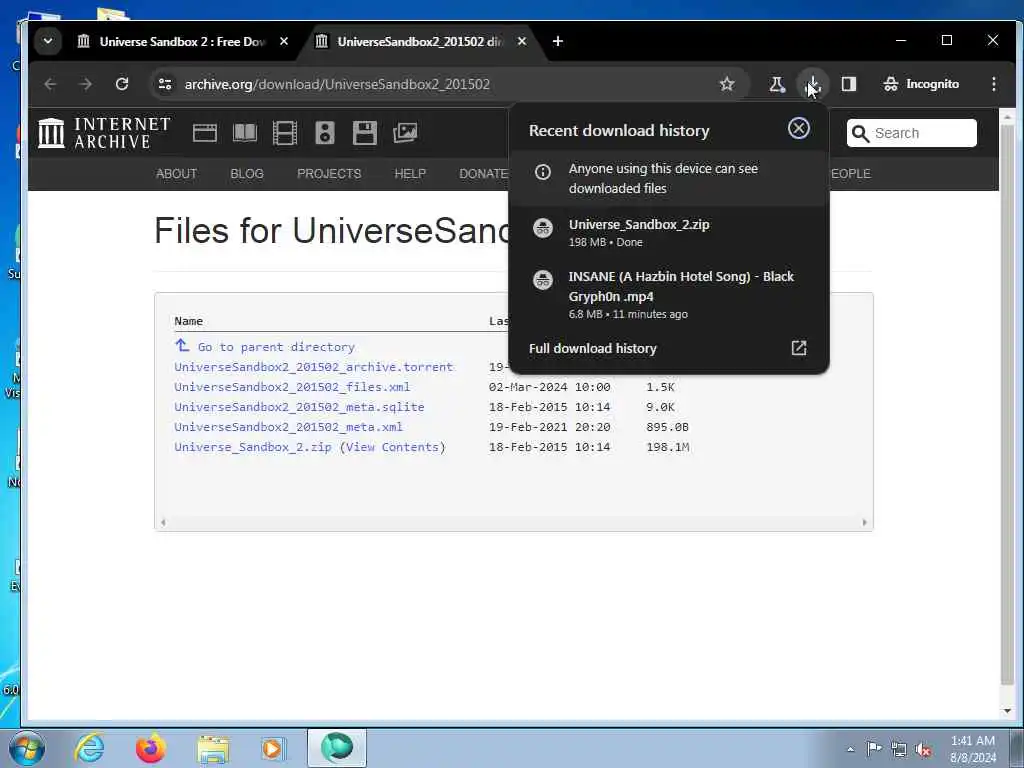
Task: Open the DONATE menu item
Action: [484, 174]
